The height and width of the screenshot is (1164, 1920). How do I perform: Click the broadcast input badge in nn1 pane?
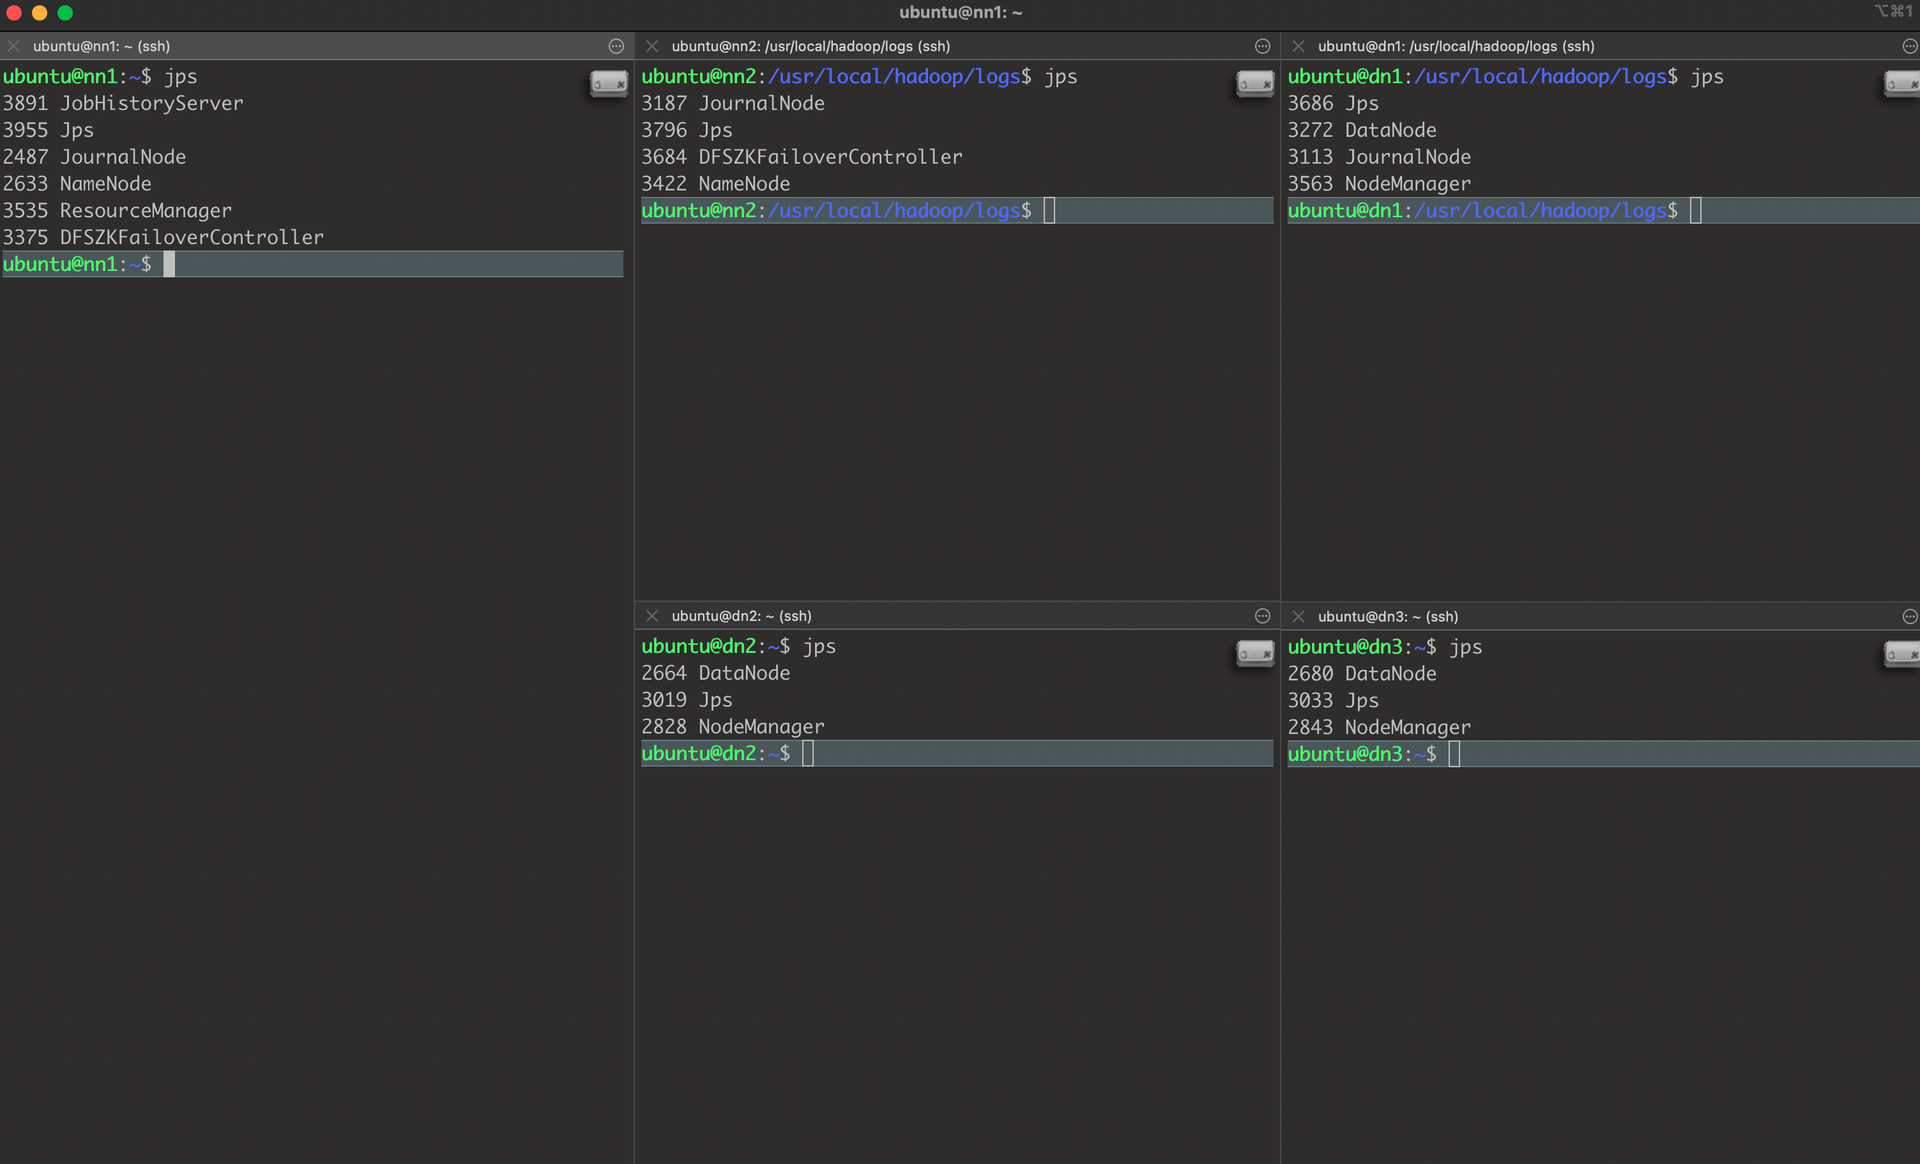click(608, 83)
